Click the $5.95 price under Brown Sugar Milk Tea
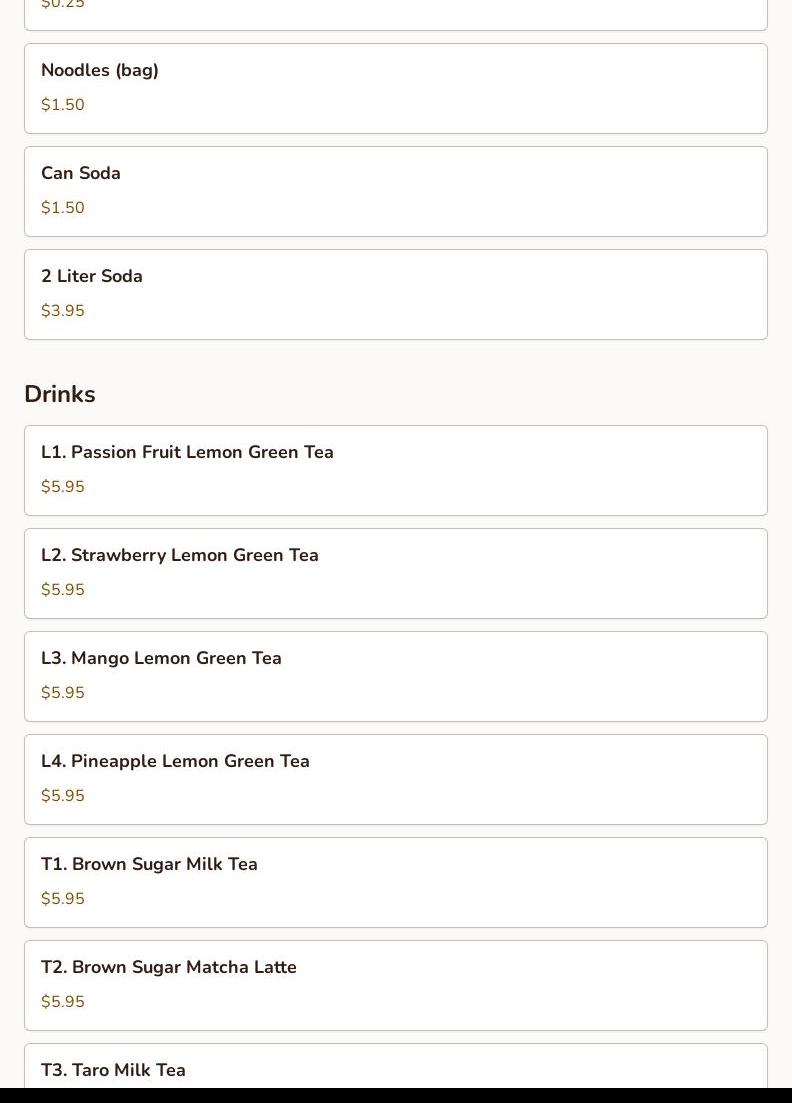The image size is (792, 1103). 63,899
